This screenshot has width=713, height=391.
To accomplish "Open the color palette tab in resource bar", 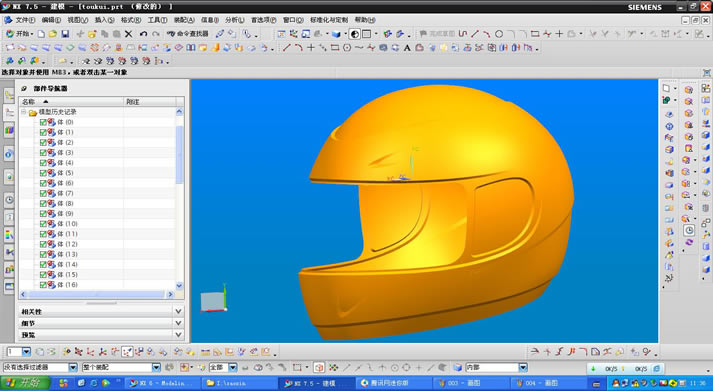I will pos(9,235).
